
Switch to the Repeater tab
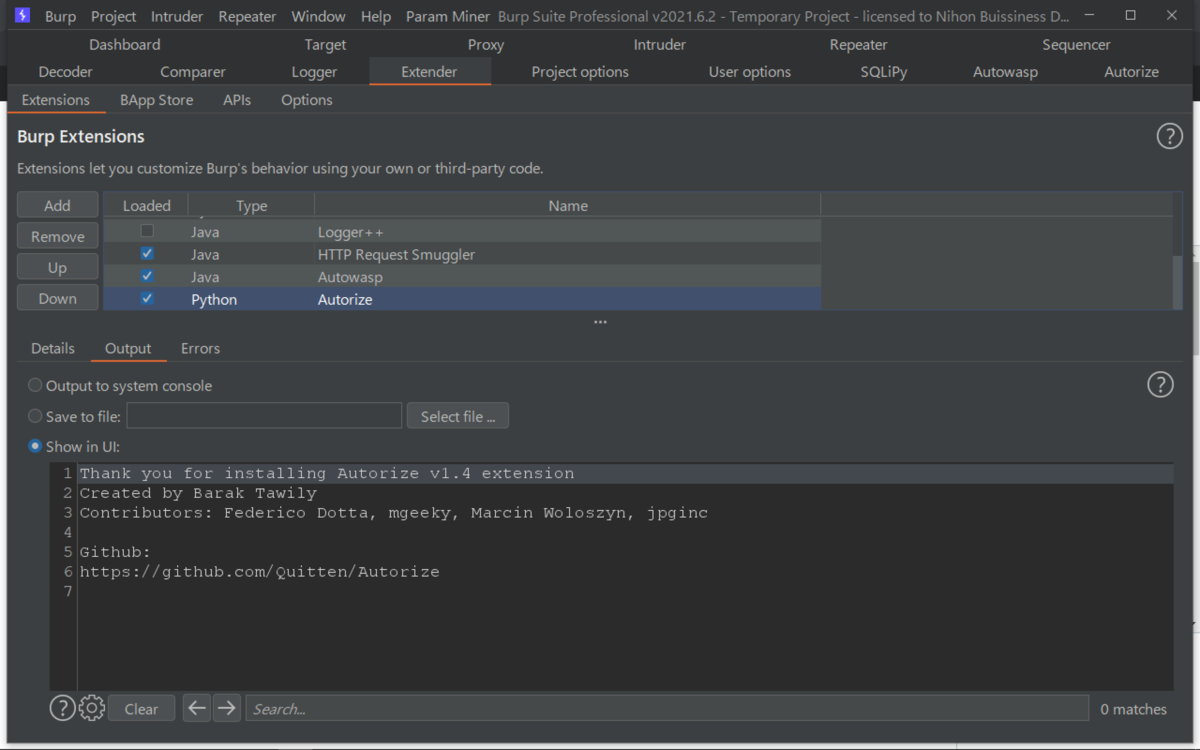[859, 44]
